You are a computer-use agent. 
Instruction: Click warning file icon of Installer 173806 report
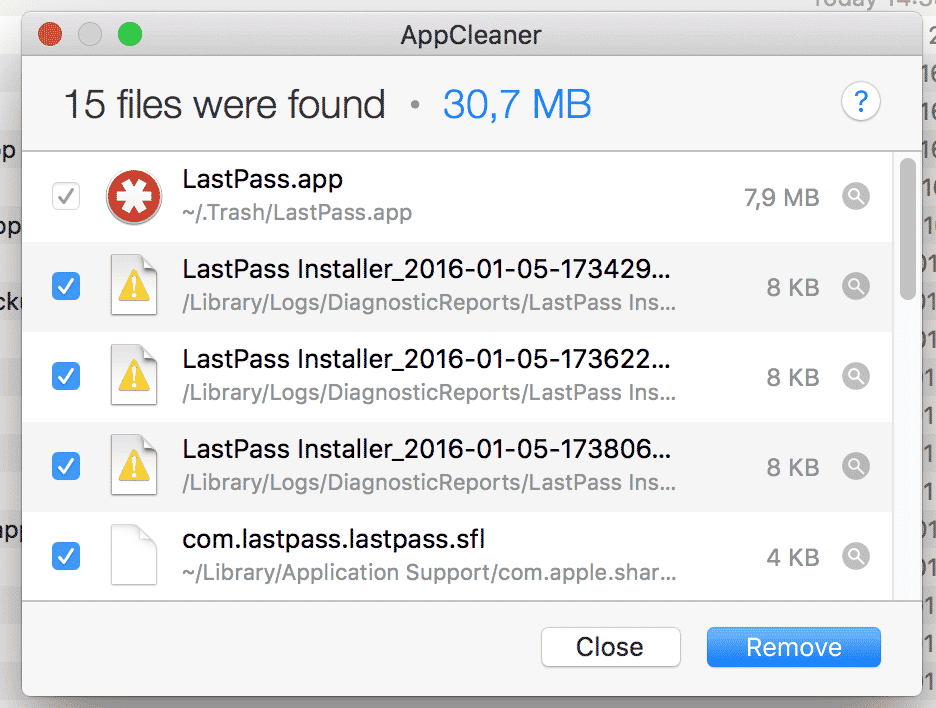pos(134,465)
